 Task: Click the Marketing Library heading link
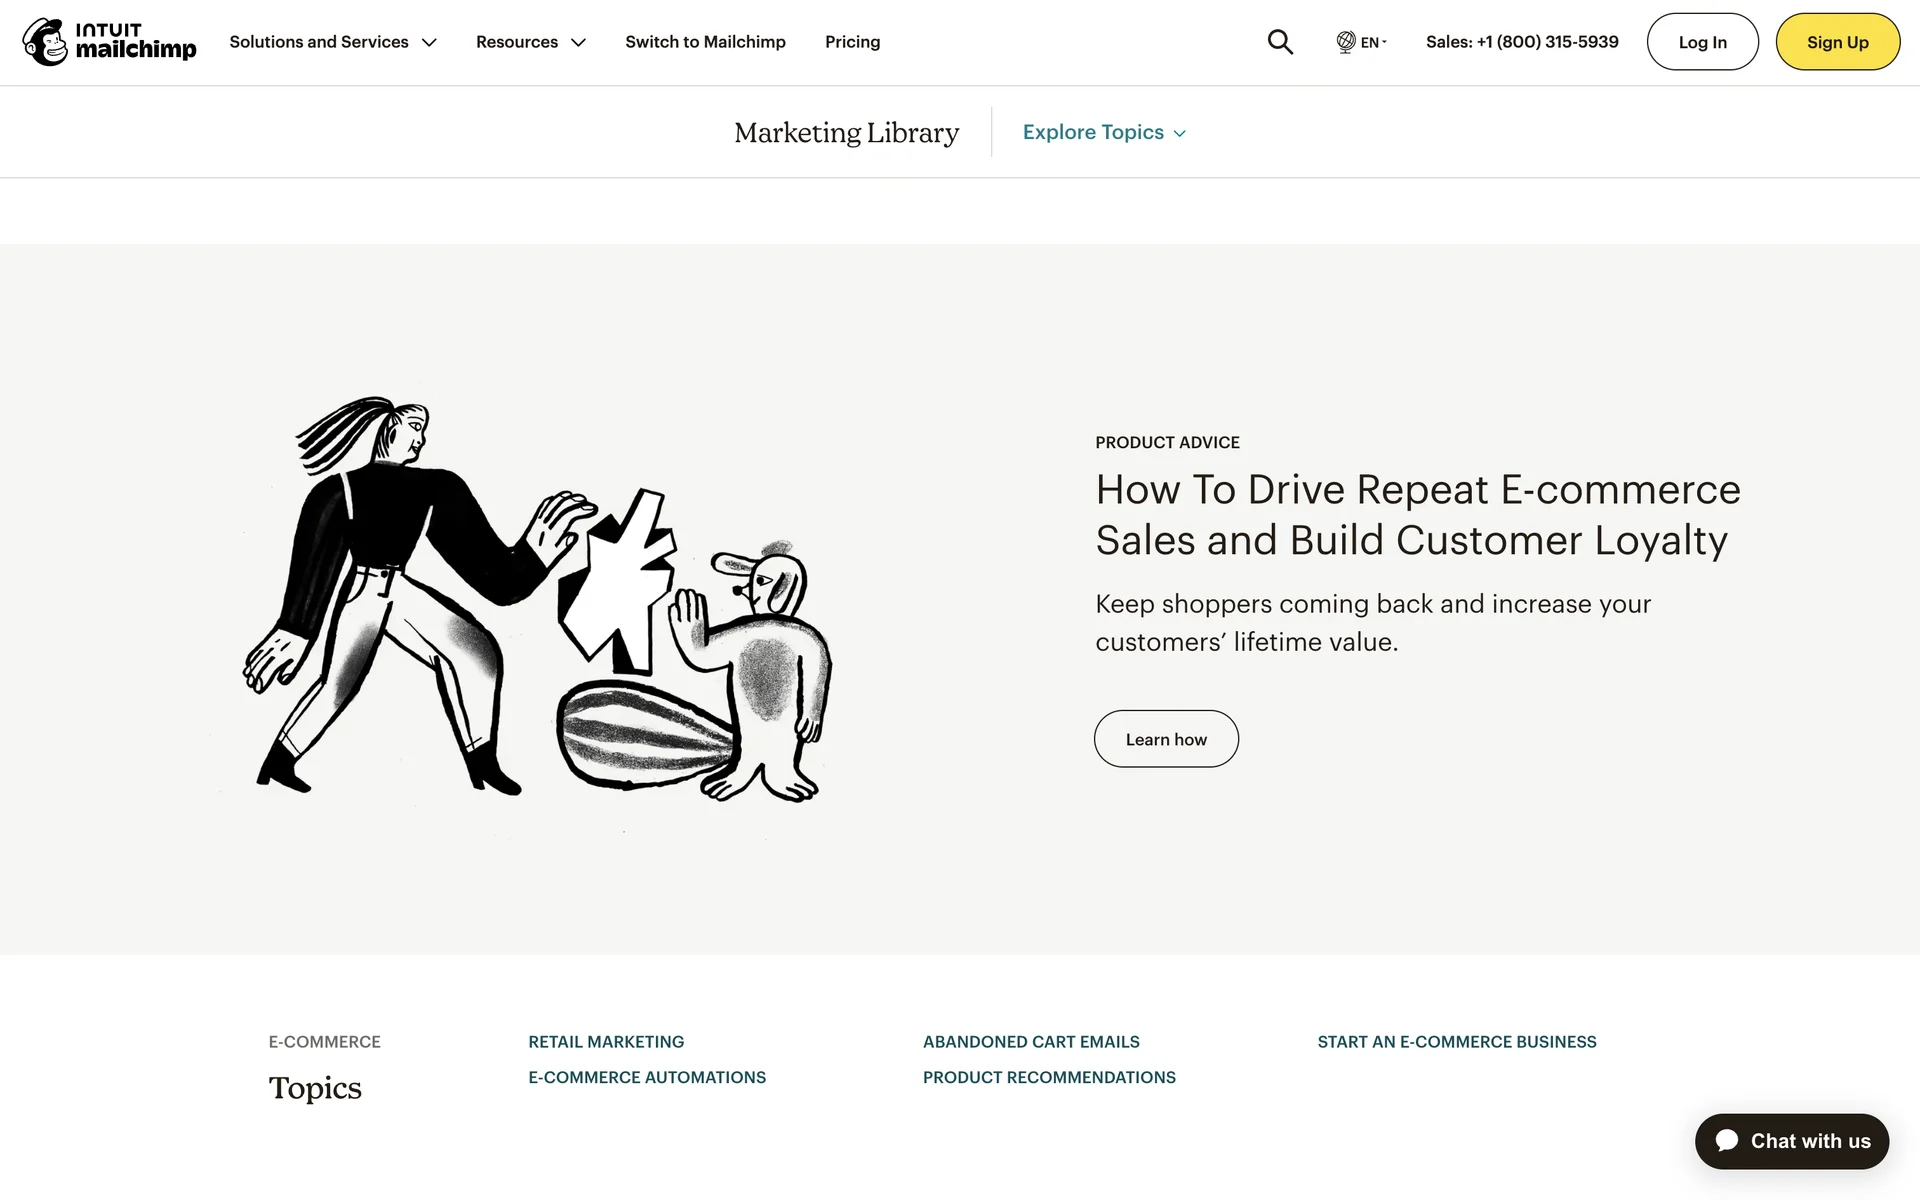(x=846, y=132)
